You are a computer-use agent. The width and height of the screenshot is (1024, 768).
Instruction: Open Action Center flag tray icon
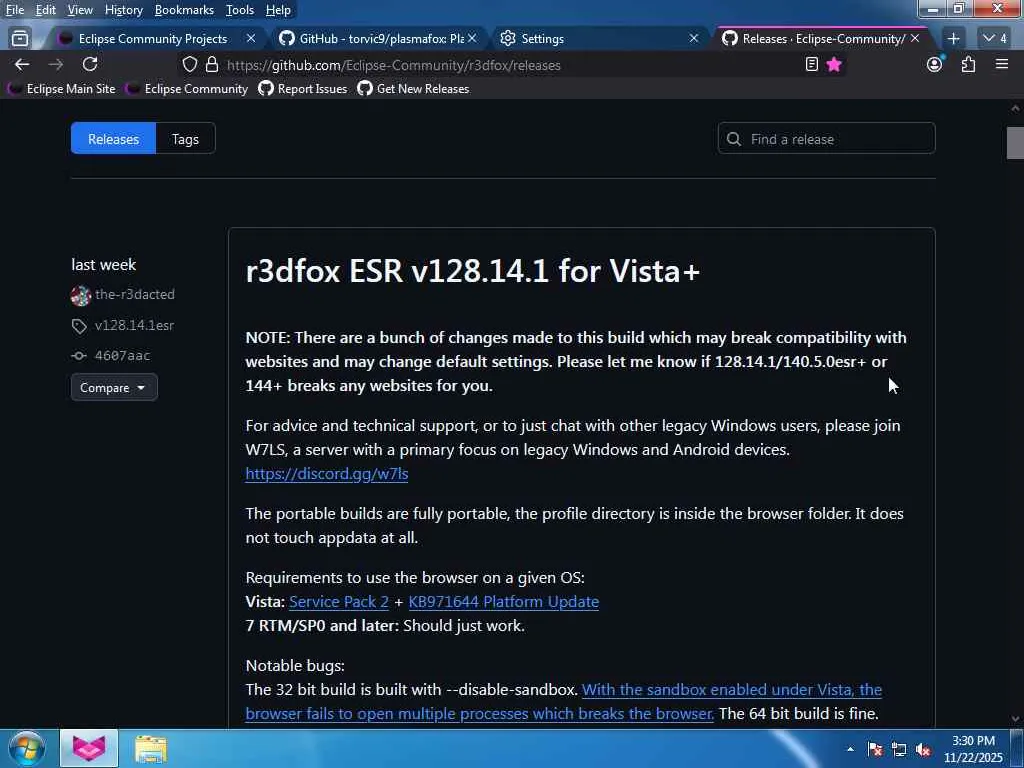875,749
